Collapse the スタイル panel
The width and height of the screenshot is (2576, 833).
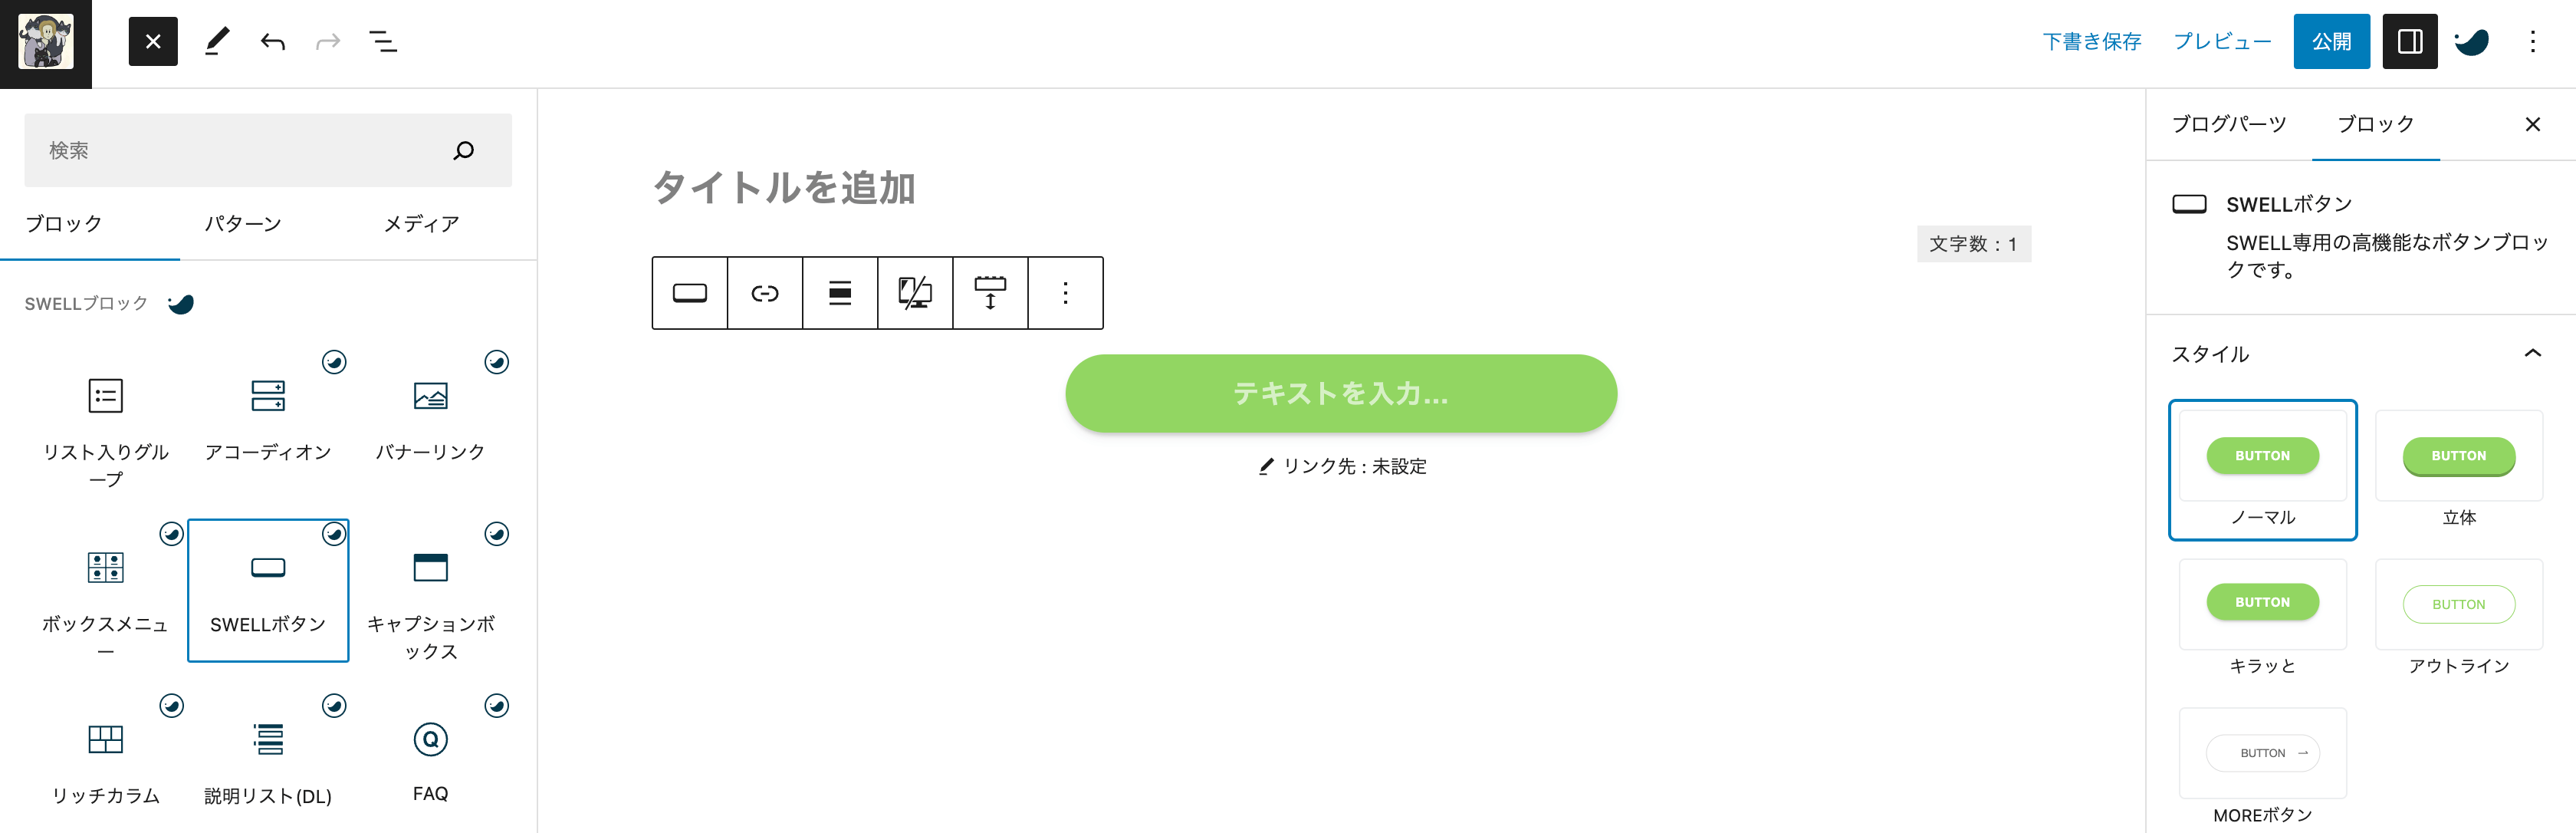pos(2532,353)
